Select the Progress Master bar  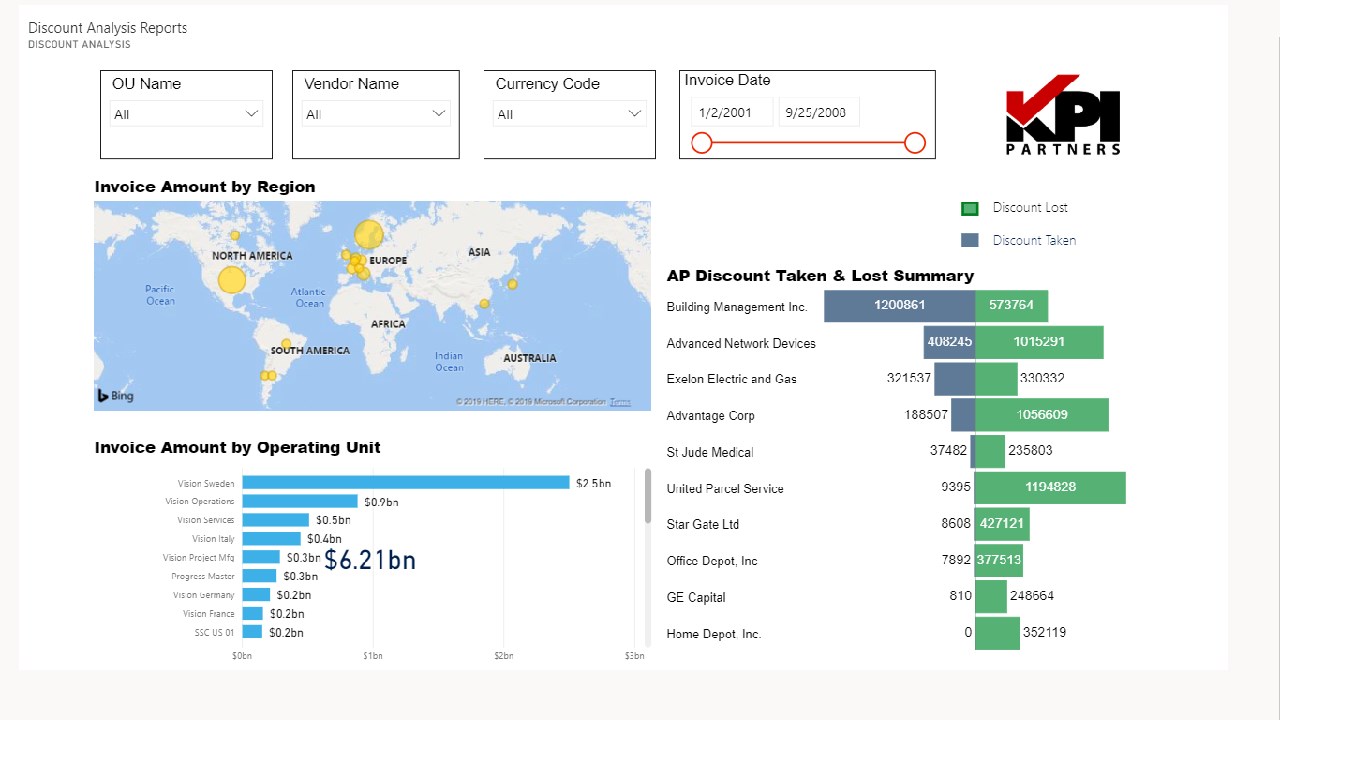click(x=259, y=576)
